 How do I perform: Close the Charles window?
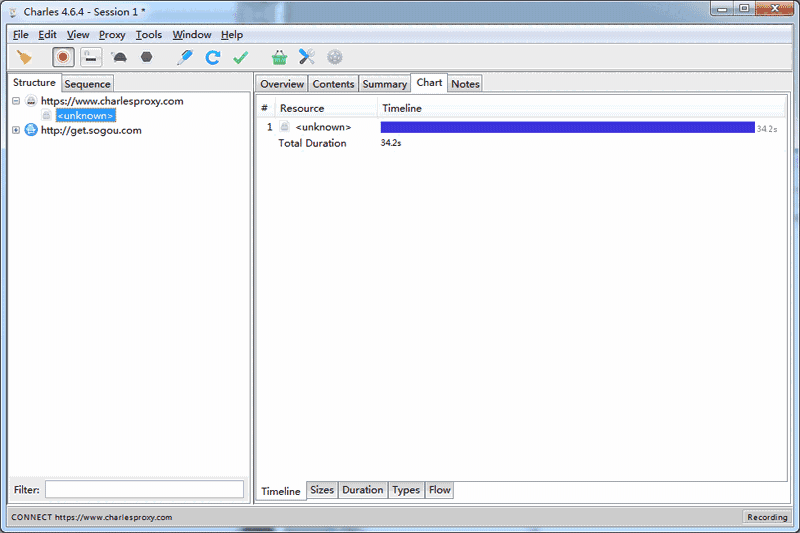pos(774,9)
